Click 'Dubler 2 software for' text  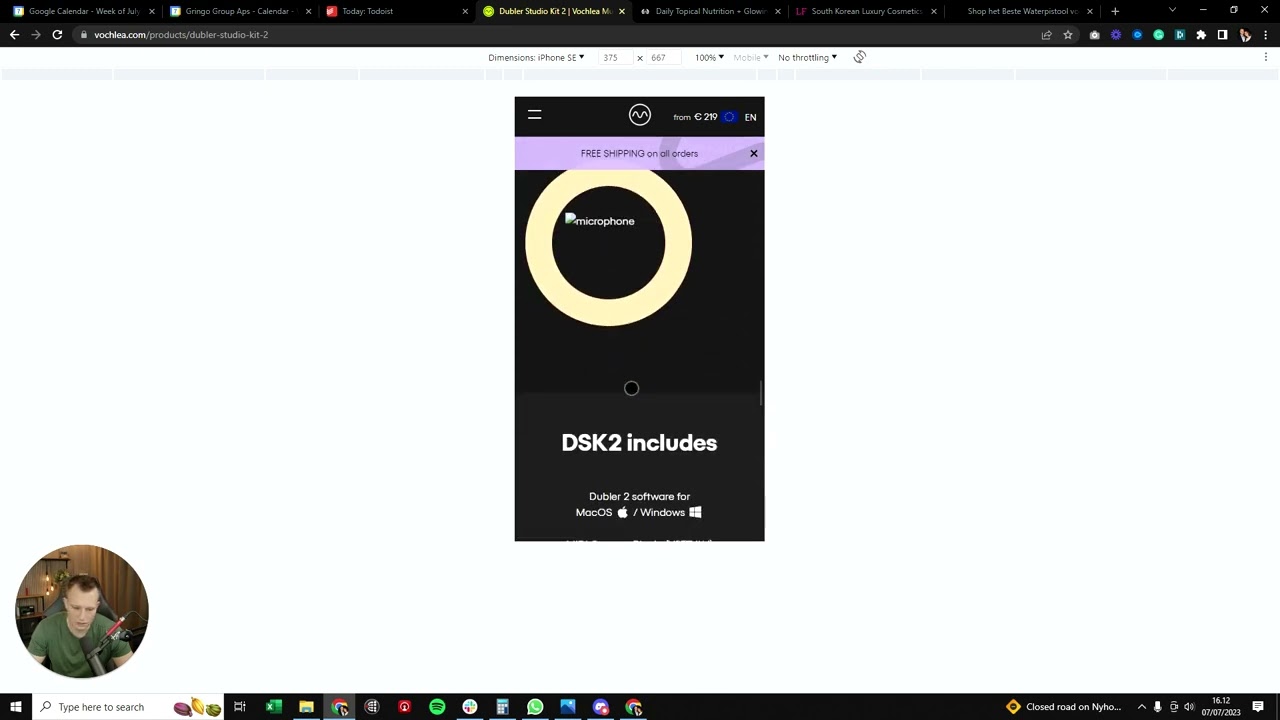(639, 496)
